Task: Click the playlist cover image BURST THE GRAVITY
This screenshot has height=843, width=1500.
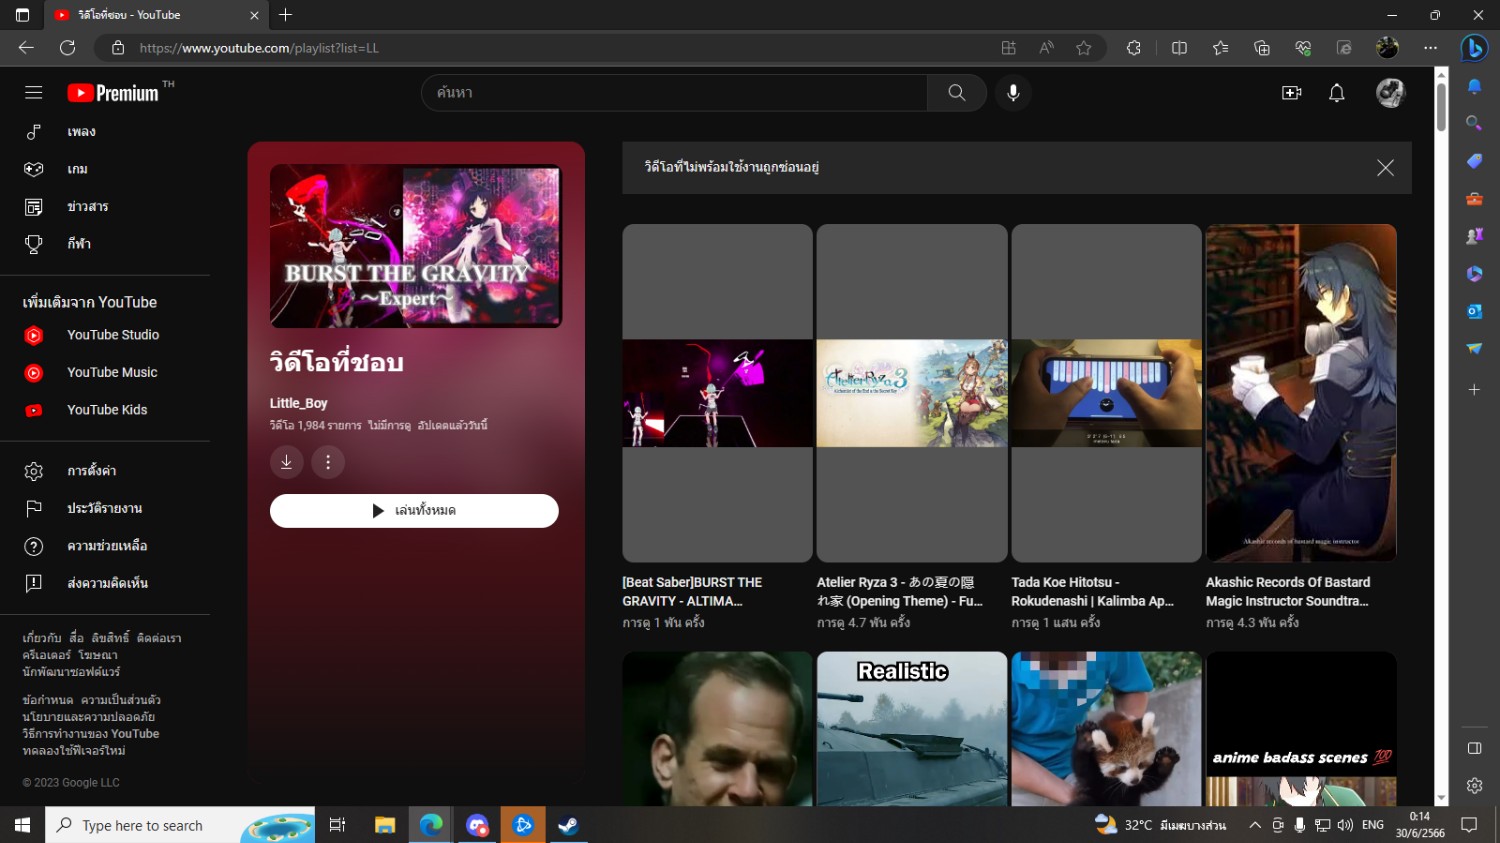Action: pyautogui.click(x=416, y=246)
